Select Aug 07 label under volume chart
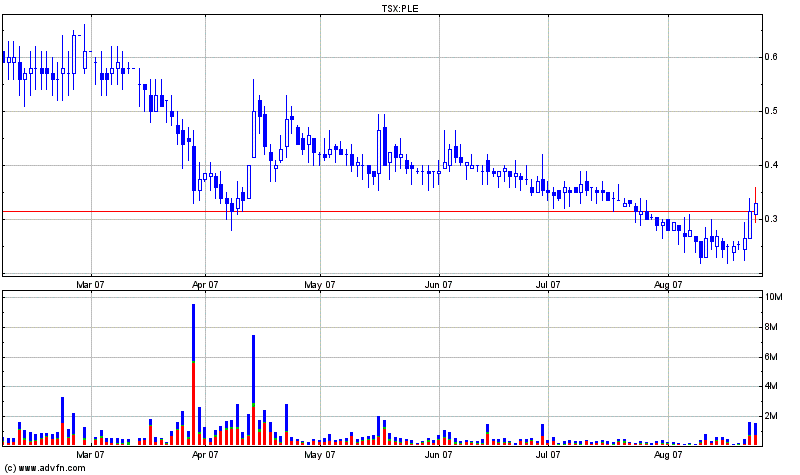Image resolution: width=800 pixels, height=475 pixels. pyautogui.click(x=668, y=455)
